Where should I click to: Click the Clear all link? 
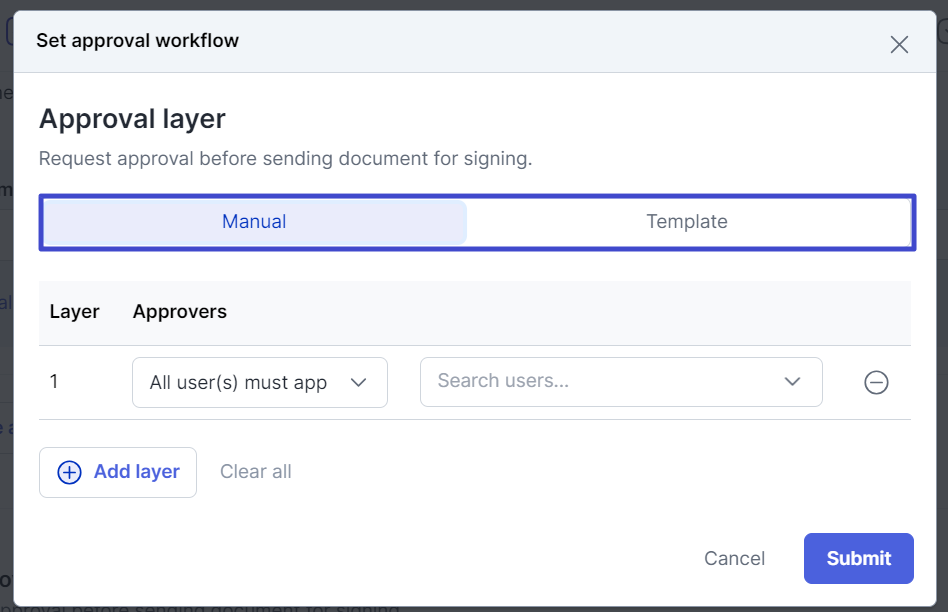coord(256,472)
